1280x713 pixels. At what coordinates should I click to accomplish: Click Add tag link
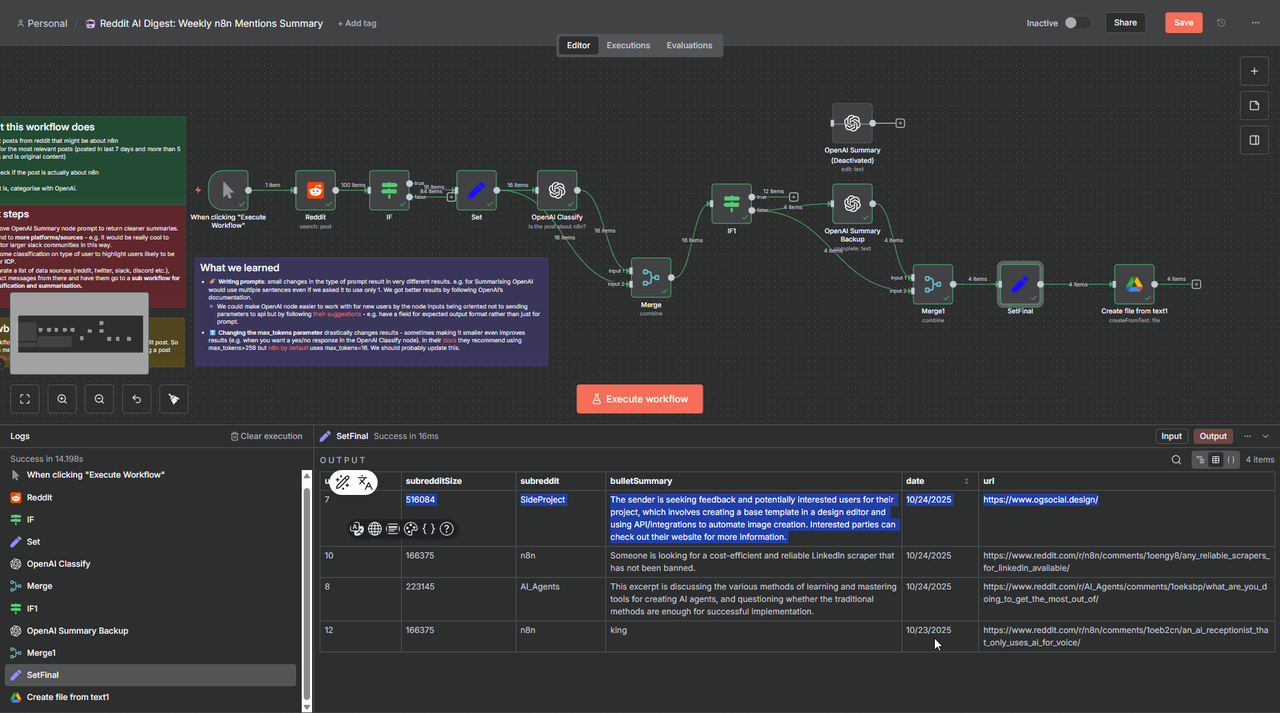coord(357,23)
